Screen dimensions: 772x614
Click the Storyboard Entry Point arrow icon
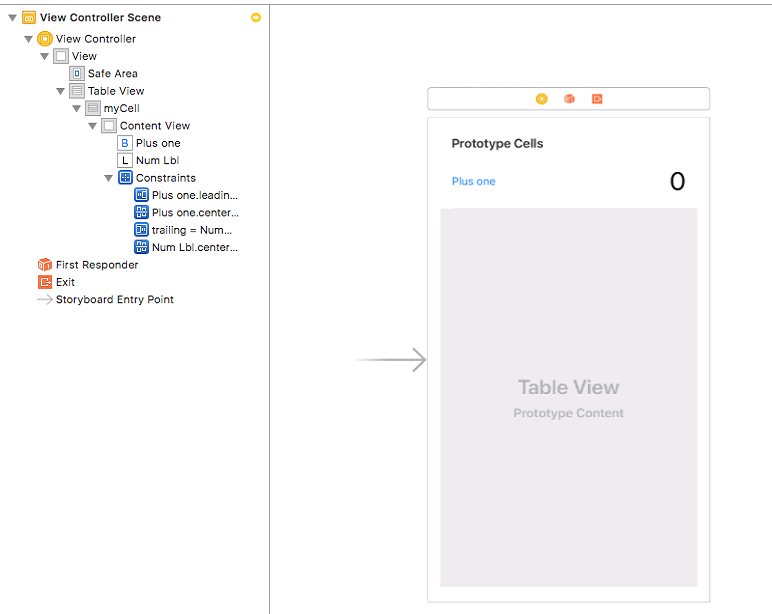pyautogui.click(x=45, y=299)
